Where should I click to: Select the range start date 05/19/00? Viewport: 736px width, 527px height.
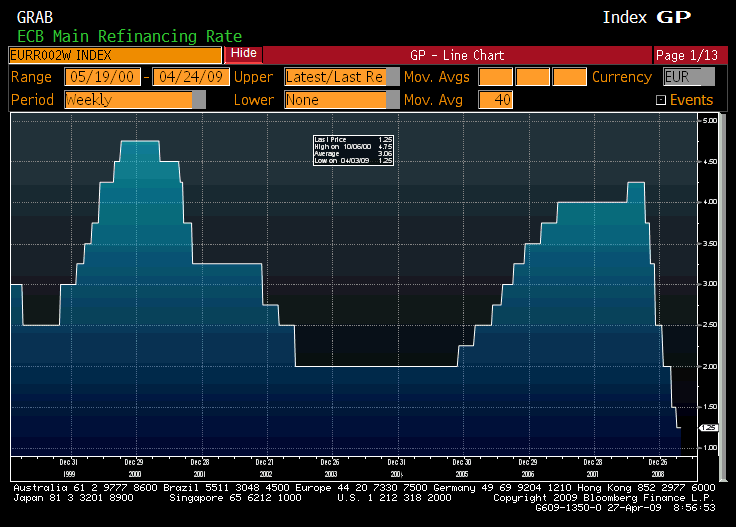tap(102, 77)
